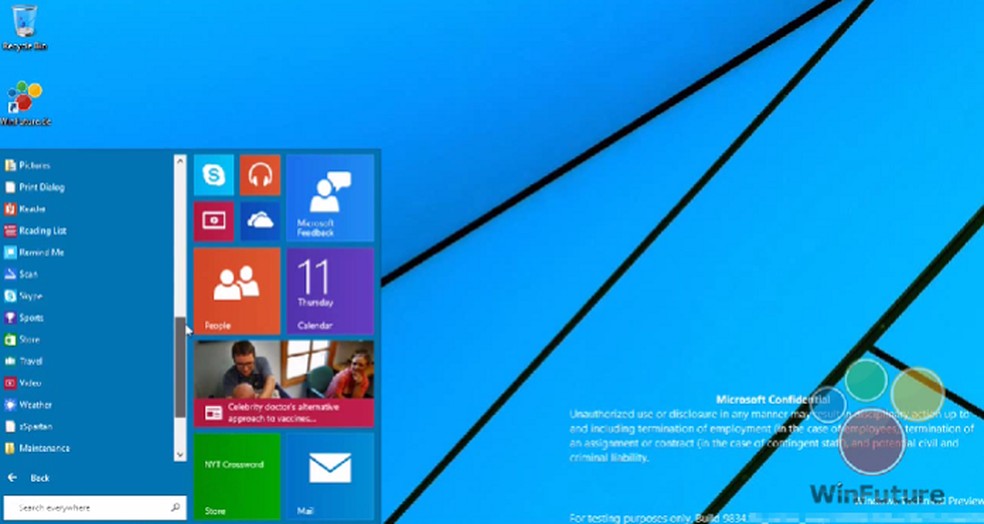984x524 pixels.
Task: Open Store from the apps list
Action: click(x=23, y=340)
